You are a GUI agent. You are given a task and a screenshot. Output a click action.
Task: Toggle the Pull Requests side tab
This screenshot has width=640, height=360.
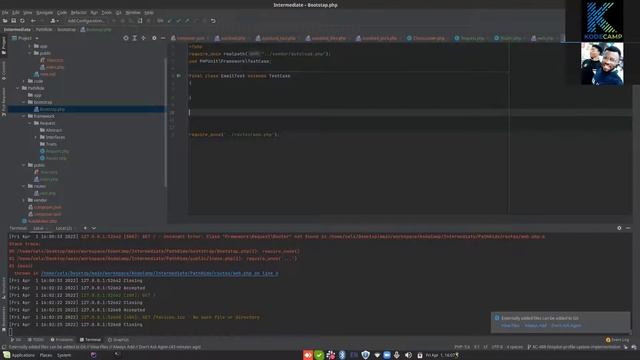4,101
